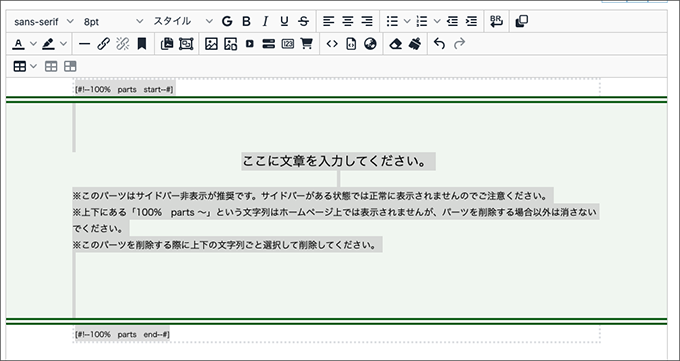Redo the last undone action

[459, 44]
